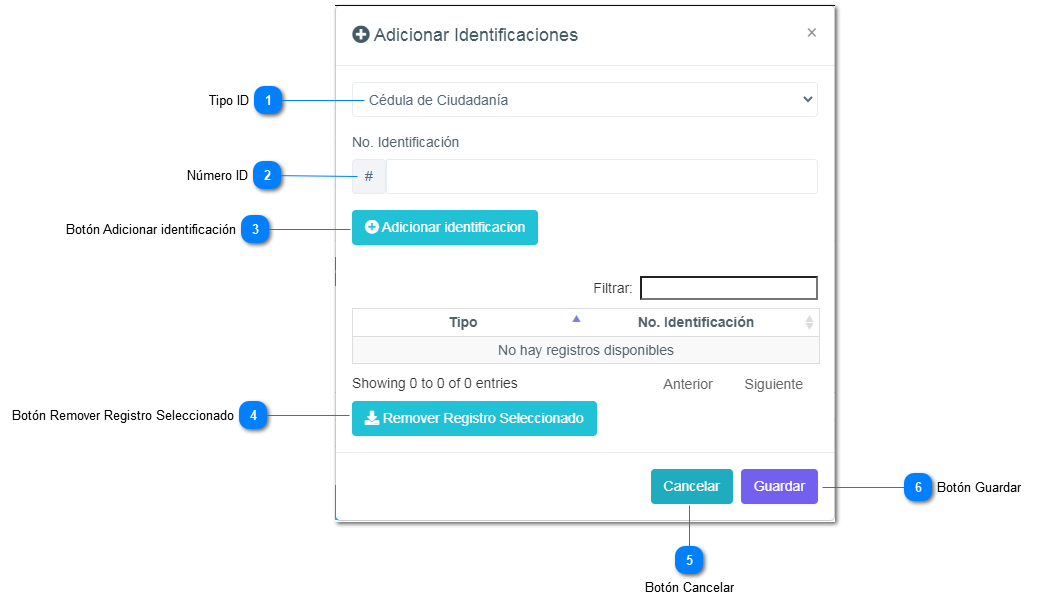Open the Cédula de Ciudadanía dropdown
Image resolution: width=1037 pixels, height=611 pixels.
coord(584,100)
